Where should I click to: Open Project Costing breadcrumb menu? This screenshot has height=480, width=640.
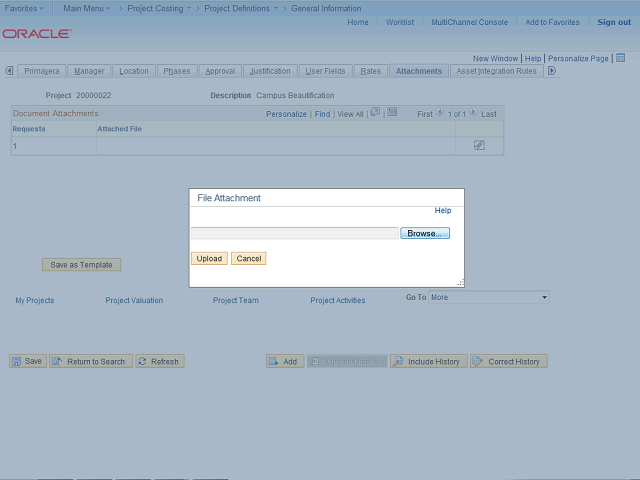click(159, 8)
